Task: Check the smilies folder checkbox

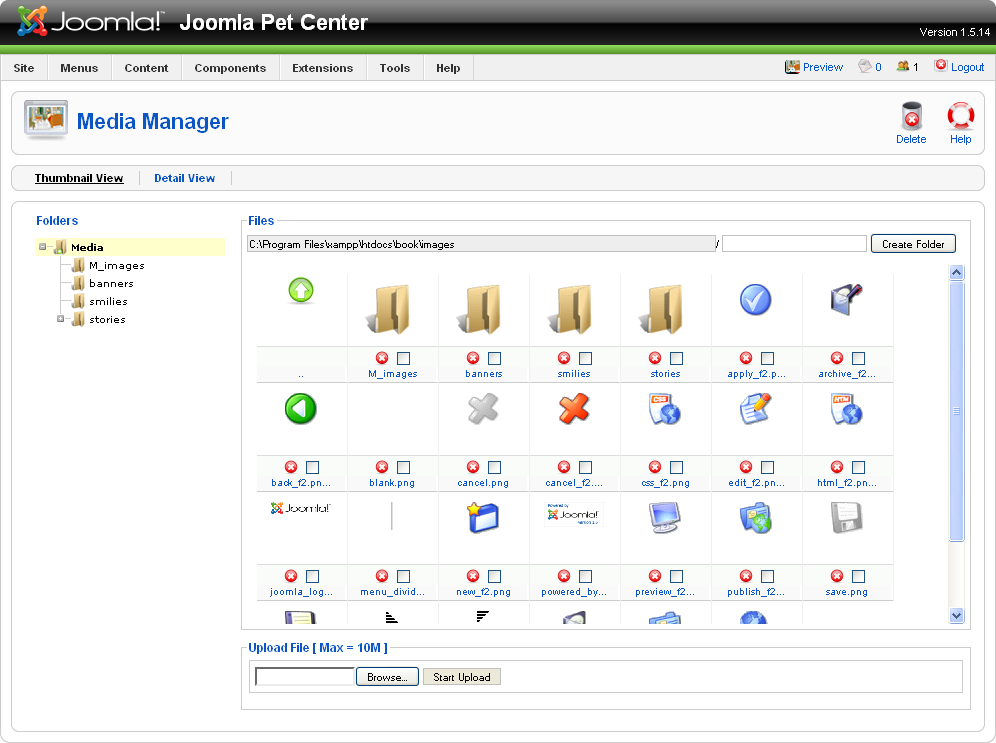Action: [x=586, y=358]
